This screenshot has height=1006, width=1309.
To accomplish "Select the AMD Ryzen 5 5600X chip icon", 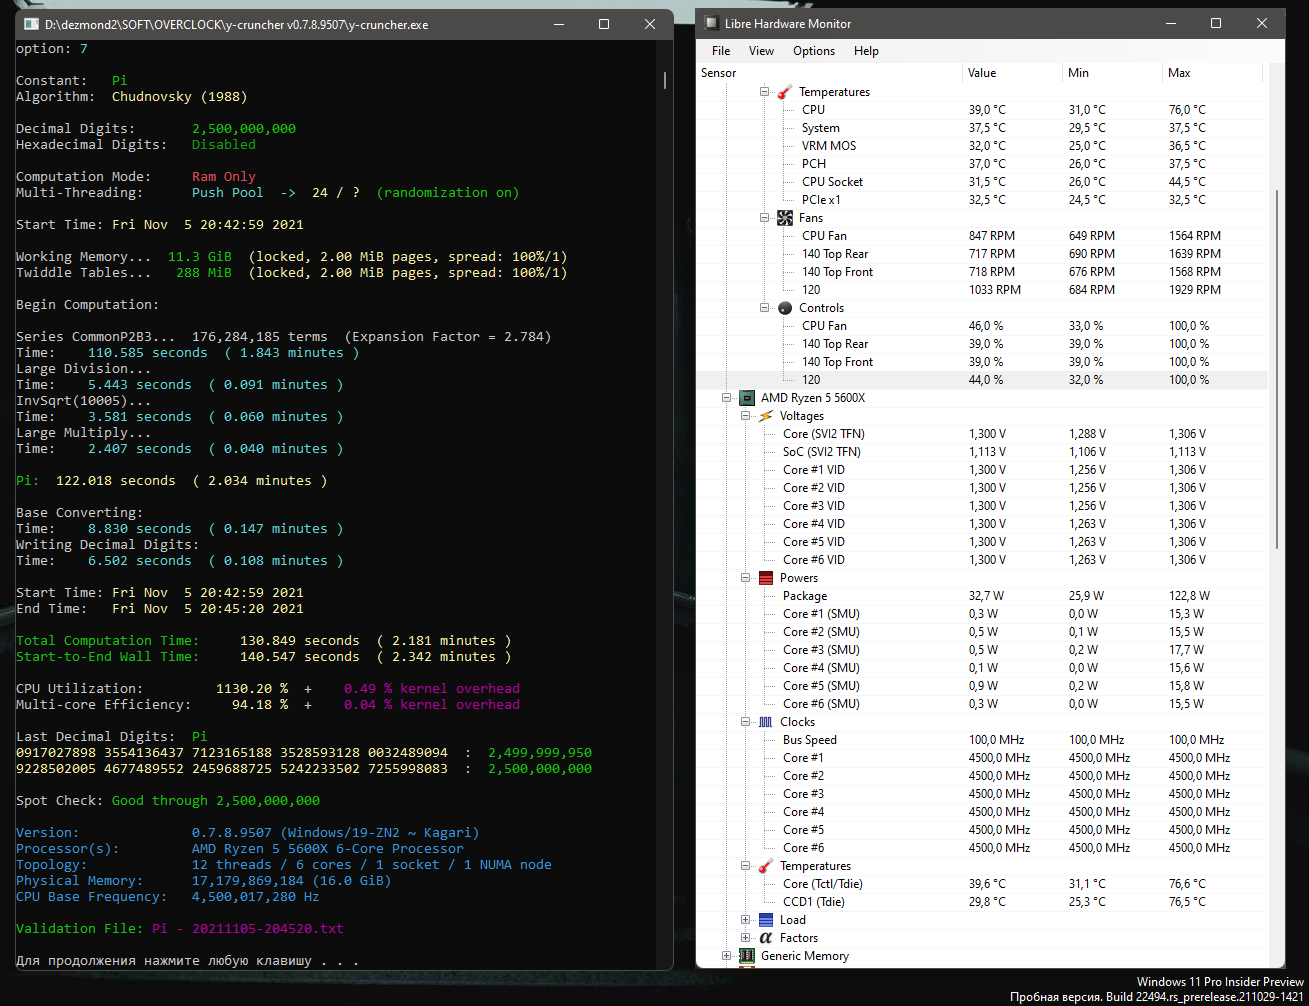I will coord(746,398).
